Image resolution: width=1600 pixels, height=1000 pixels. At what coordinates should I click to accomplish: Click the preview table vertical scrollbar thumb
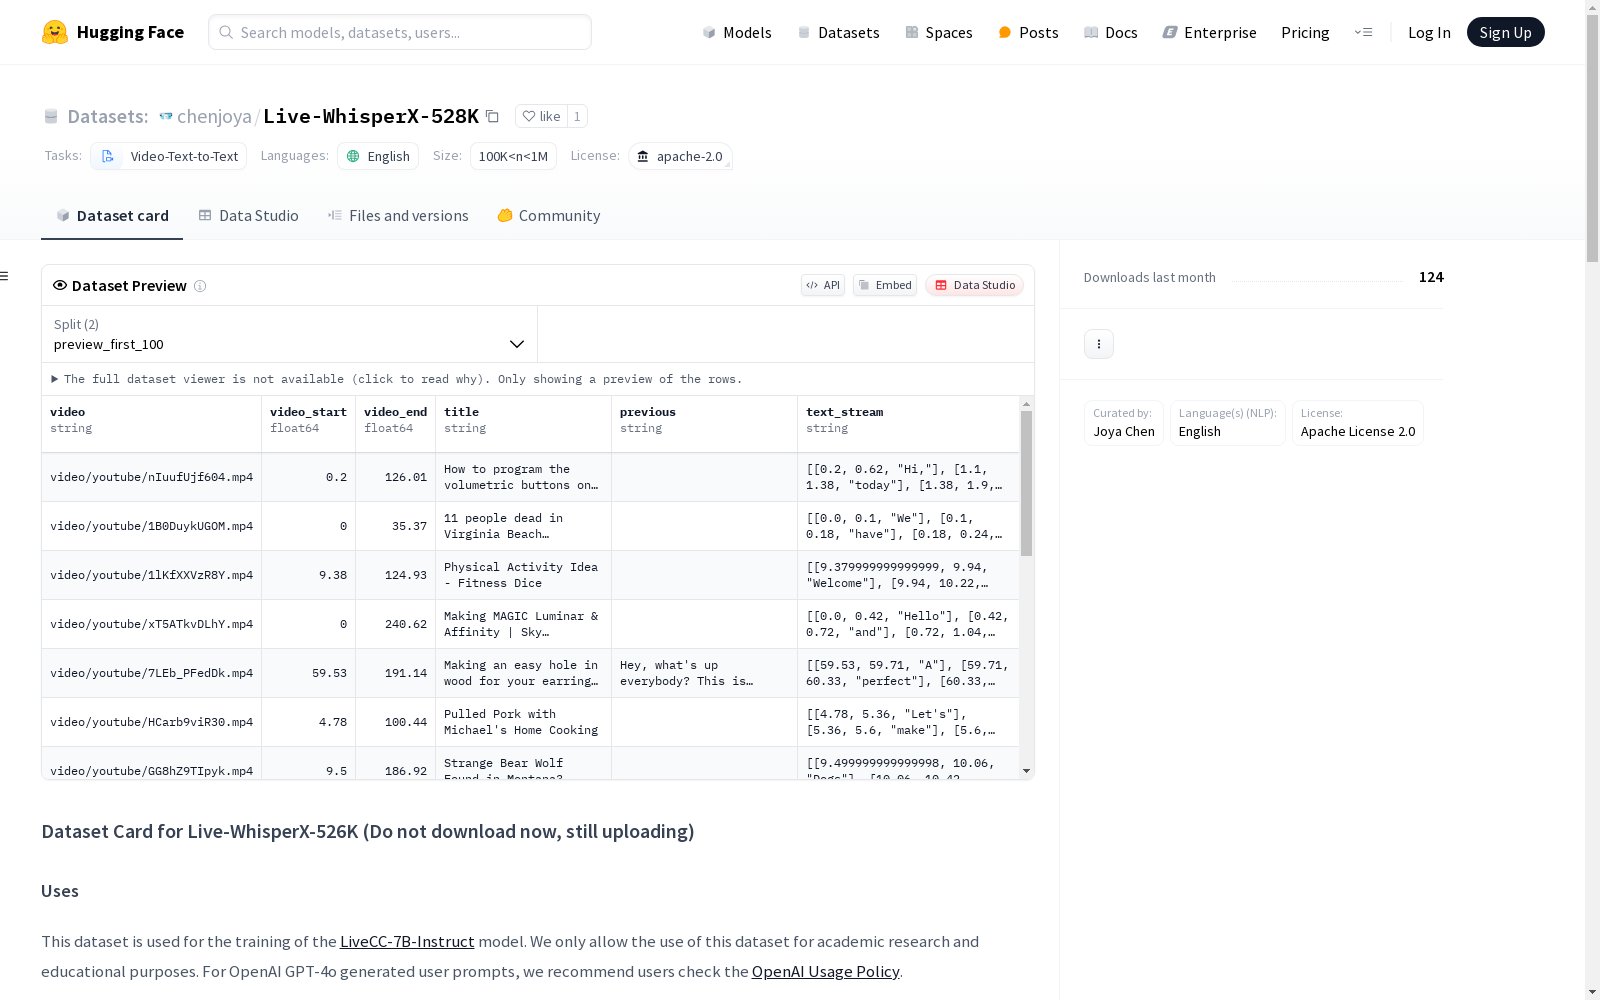(x=1026, y=483)
